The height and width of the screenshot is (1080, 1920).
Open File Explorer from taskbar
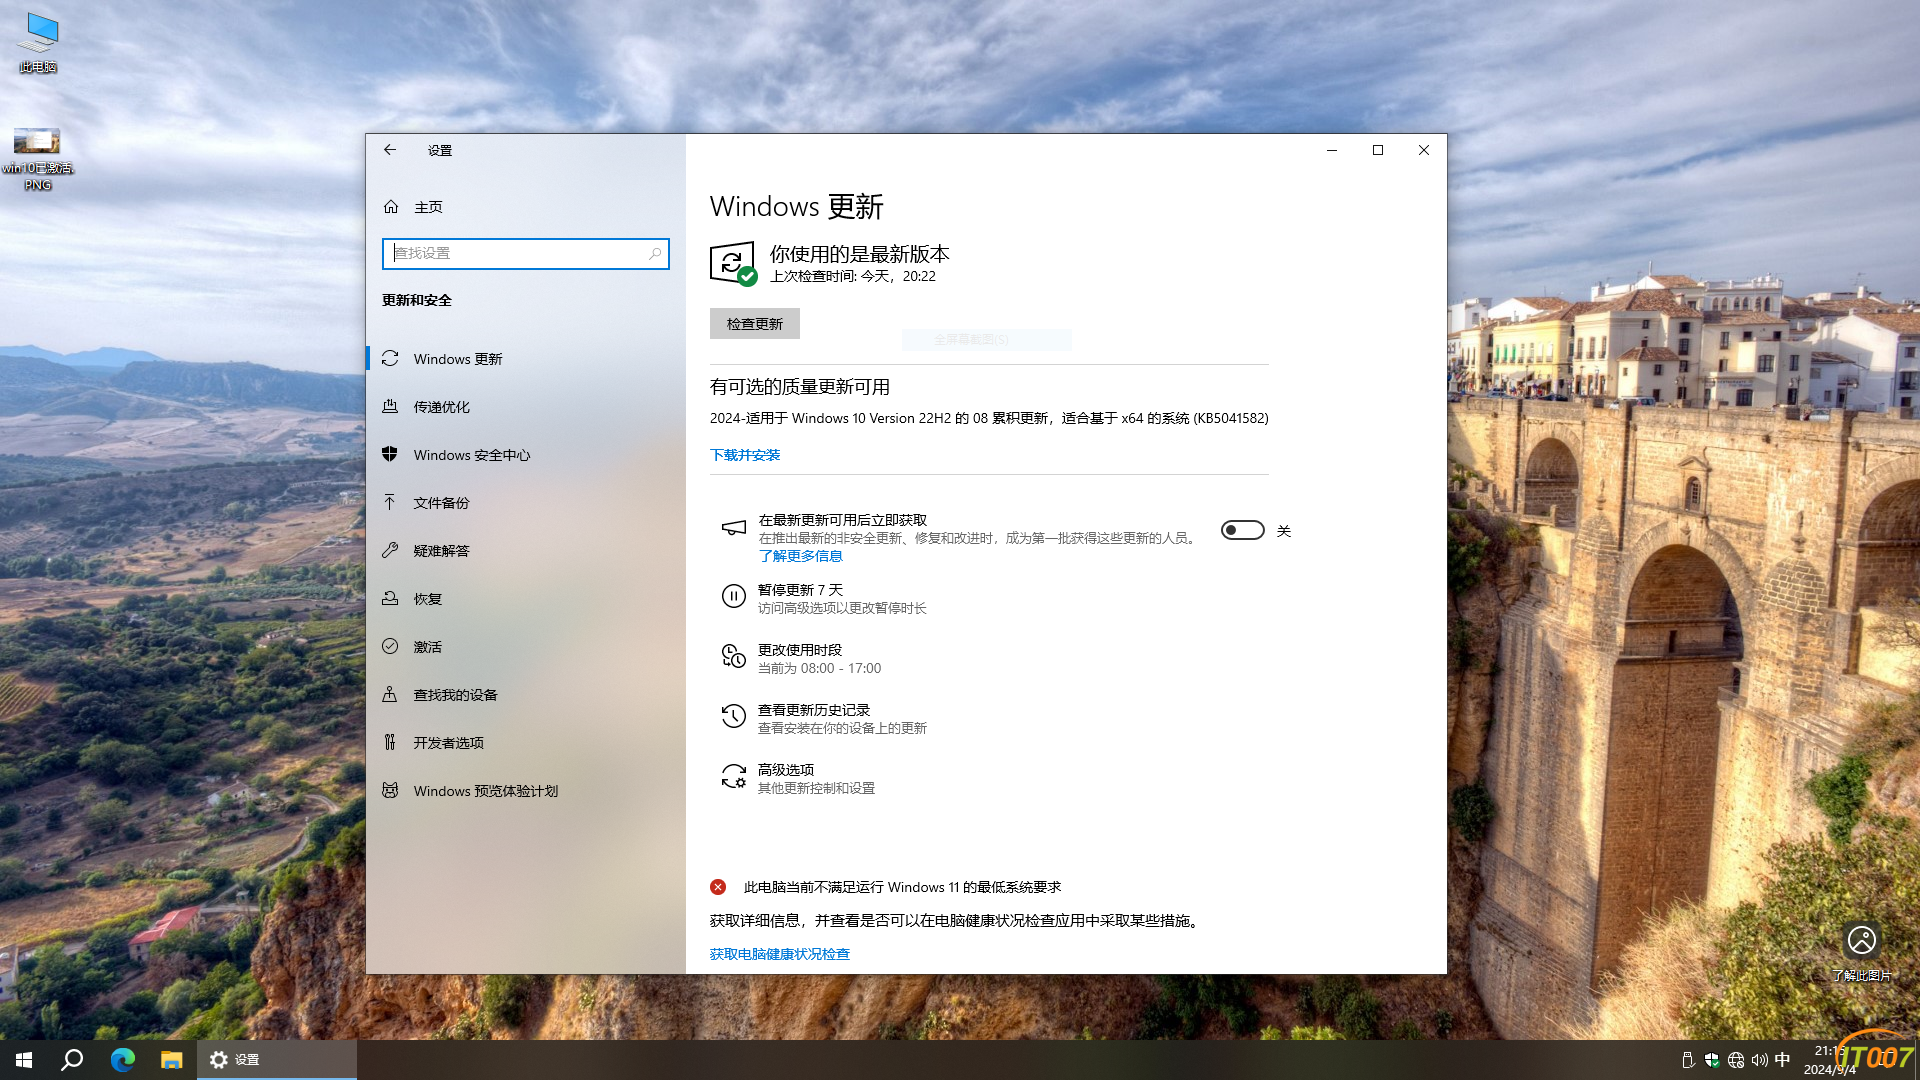tap(171, 1060)
